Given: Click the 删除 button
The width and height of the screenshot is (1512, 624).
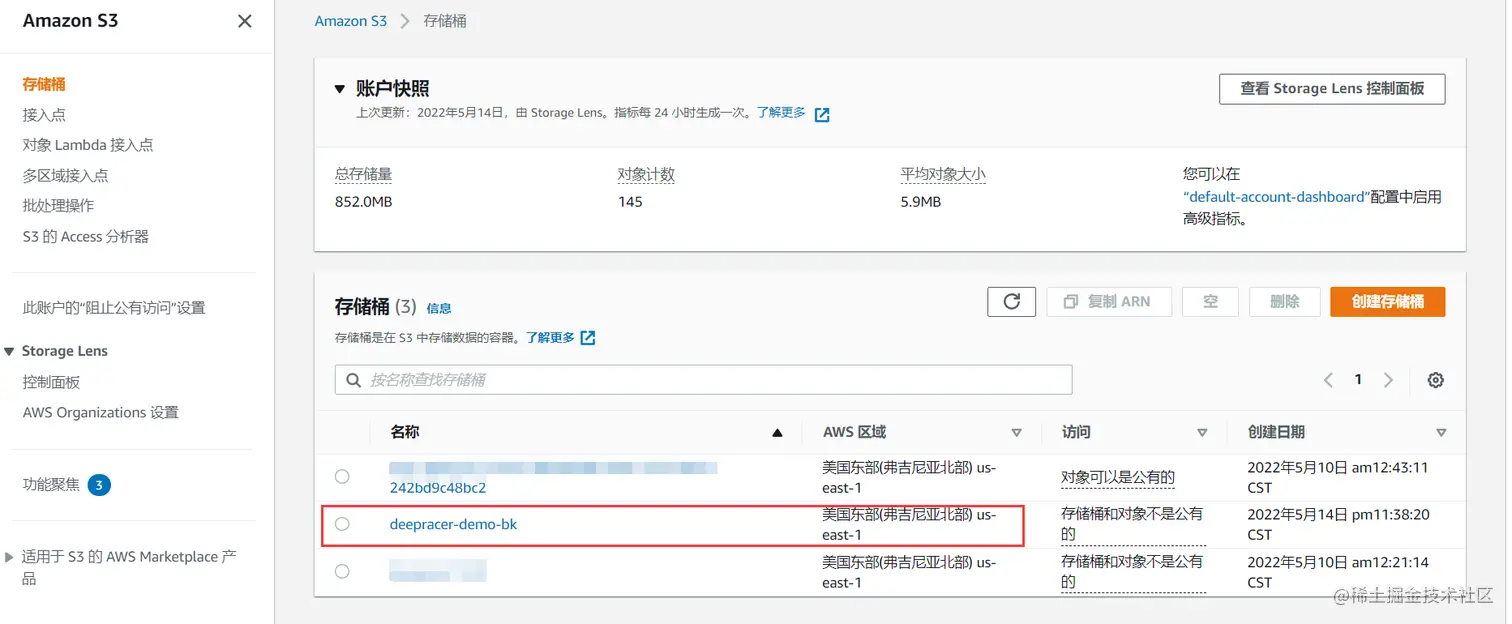Looking at the screenshot, I should coord(1284,301).
